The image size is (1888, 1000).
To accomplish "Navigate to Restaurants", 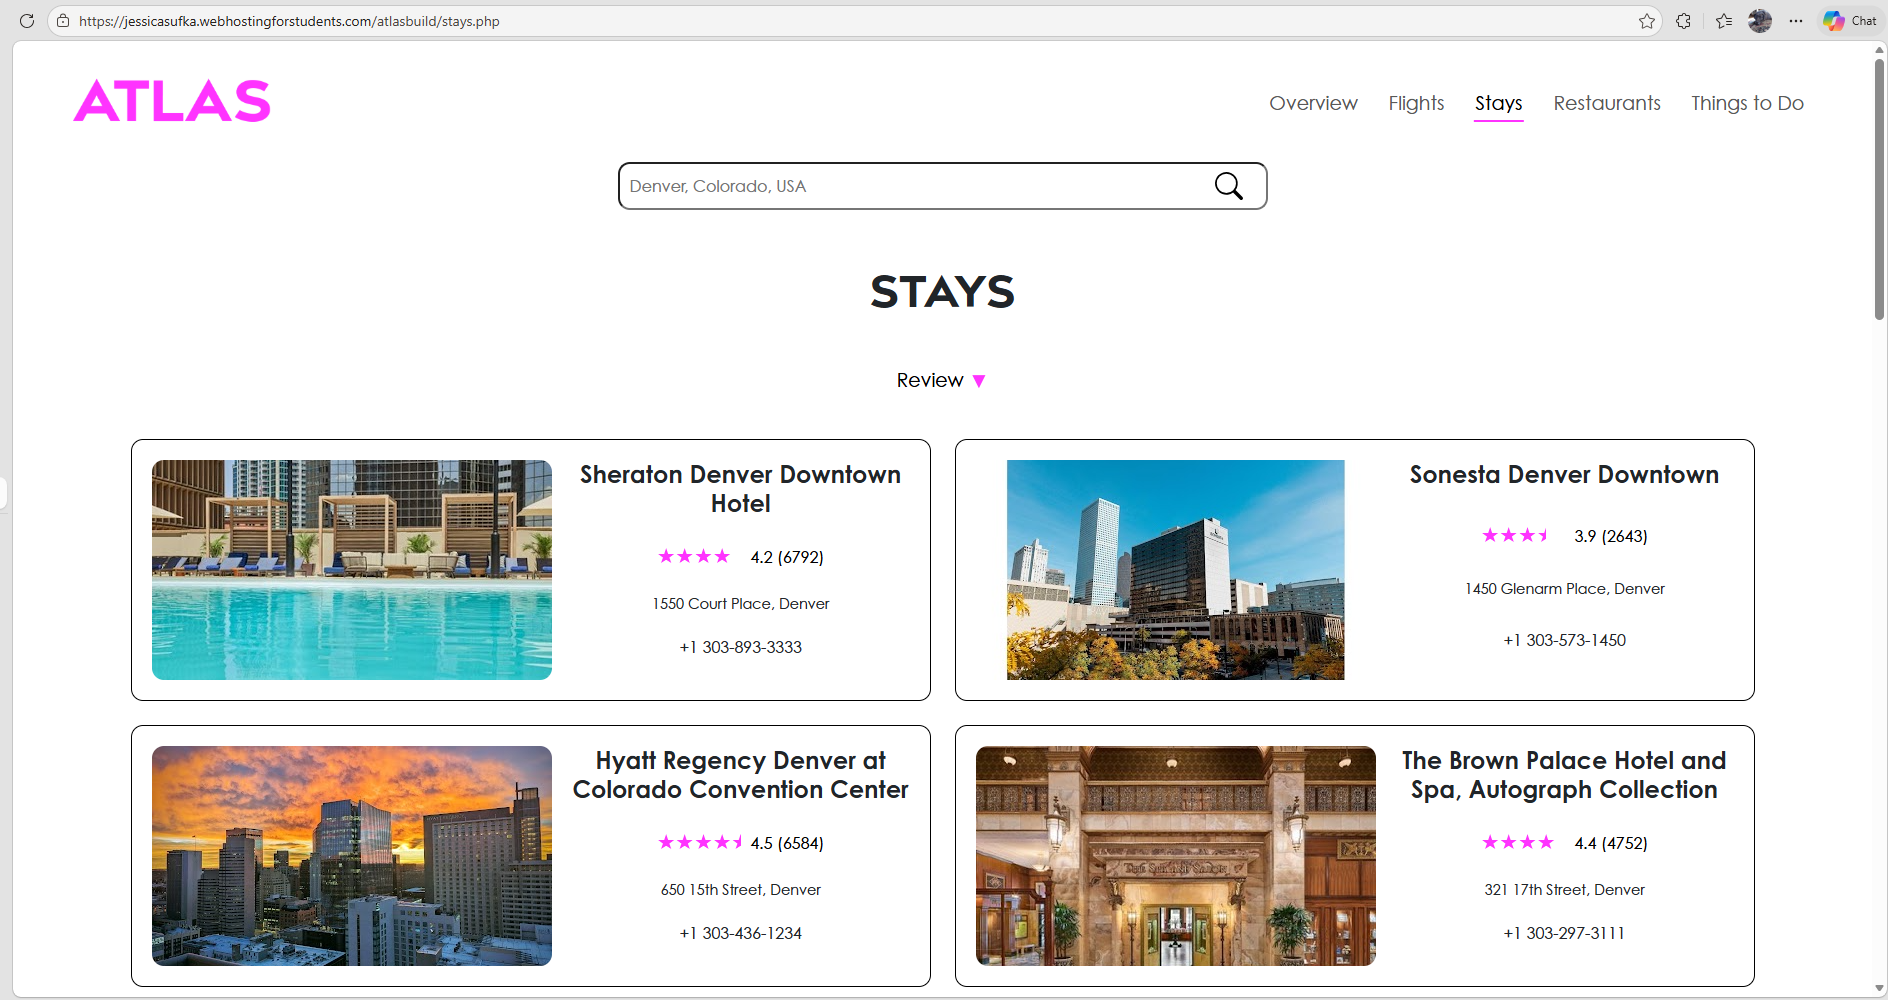I will (1607, 103).
